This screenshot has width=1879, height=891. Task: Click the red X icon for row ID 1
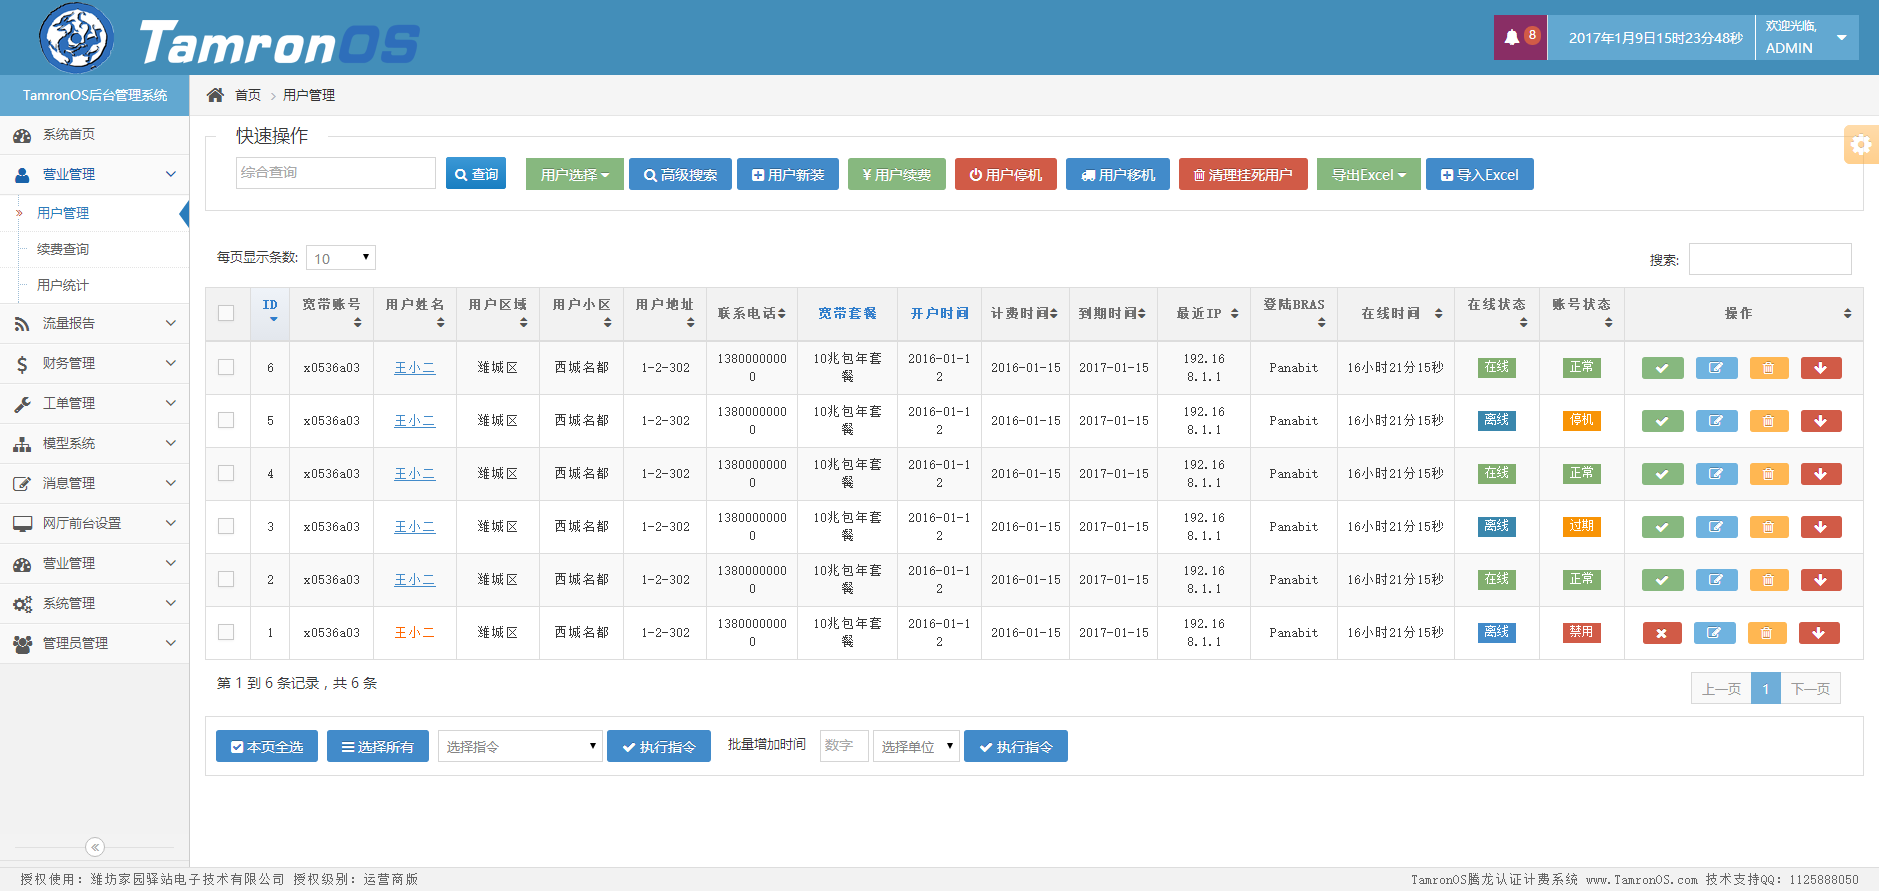point(1661,633)
